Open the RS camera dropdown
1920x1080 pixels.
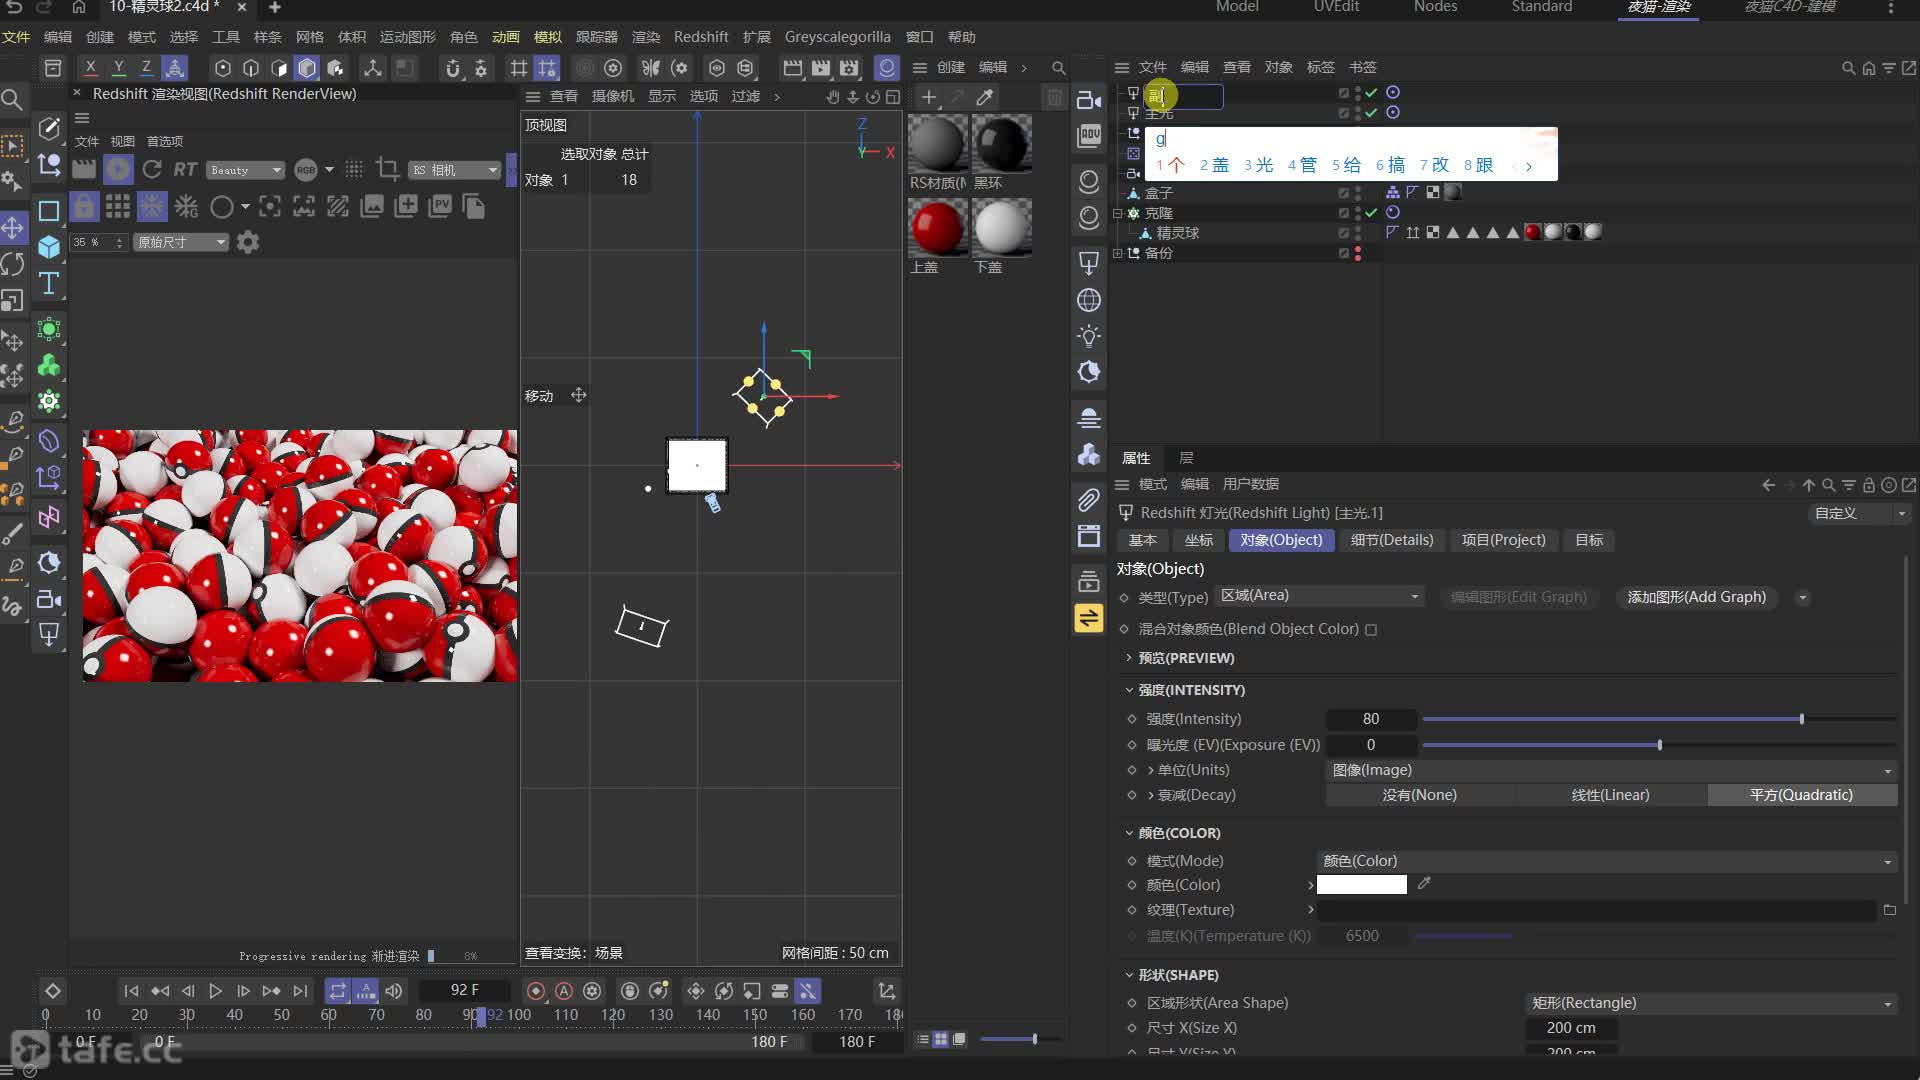click(x=455, y=170)
